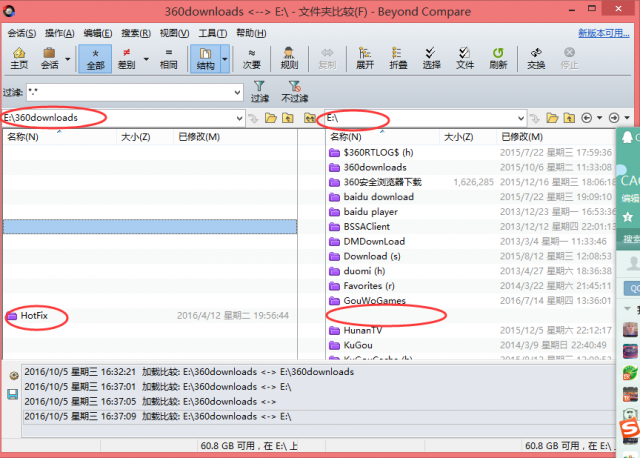Toggle the 结构 (Structure) view button
Image resolution: width=640 pixels, height=458 pixels.
[205, 59]
